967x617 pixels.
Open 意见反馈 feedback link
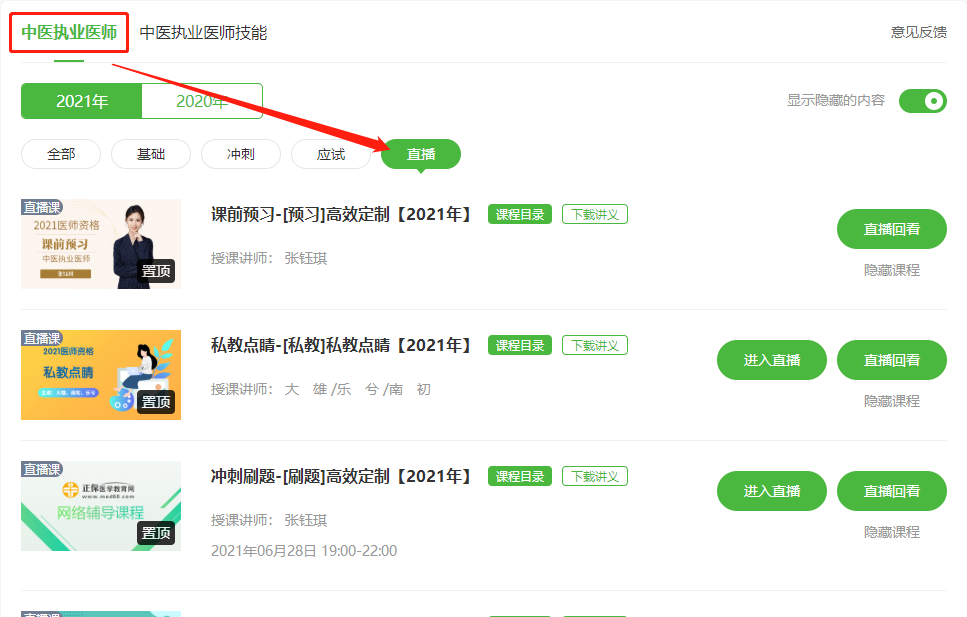click(918, 32)
